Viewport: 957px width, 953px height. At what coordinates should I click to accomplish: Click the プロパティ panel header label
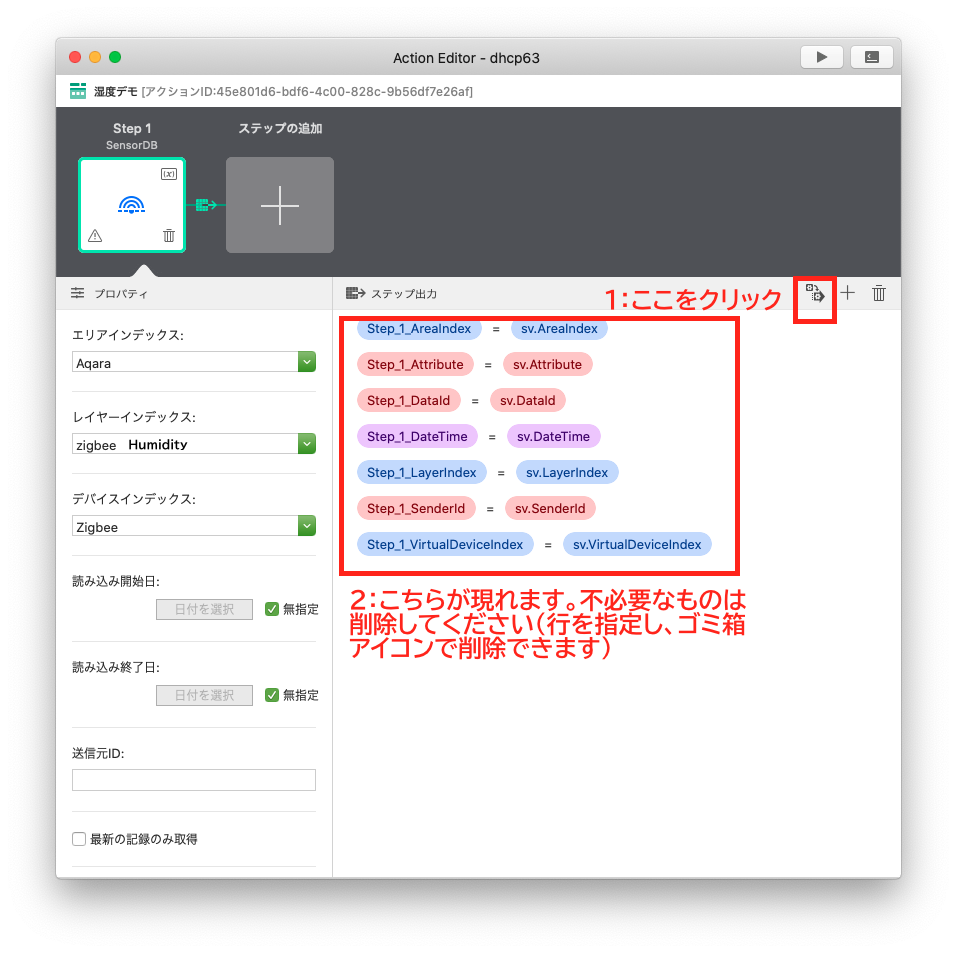pos(121,294)
